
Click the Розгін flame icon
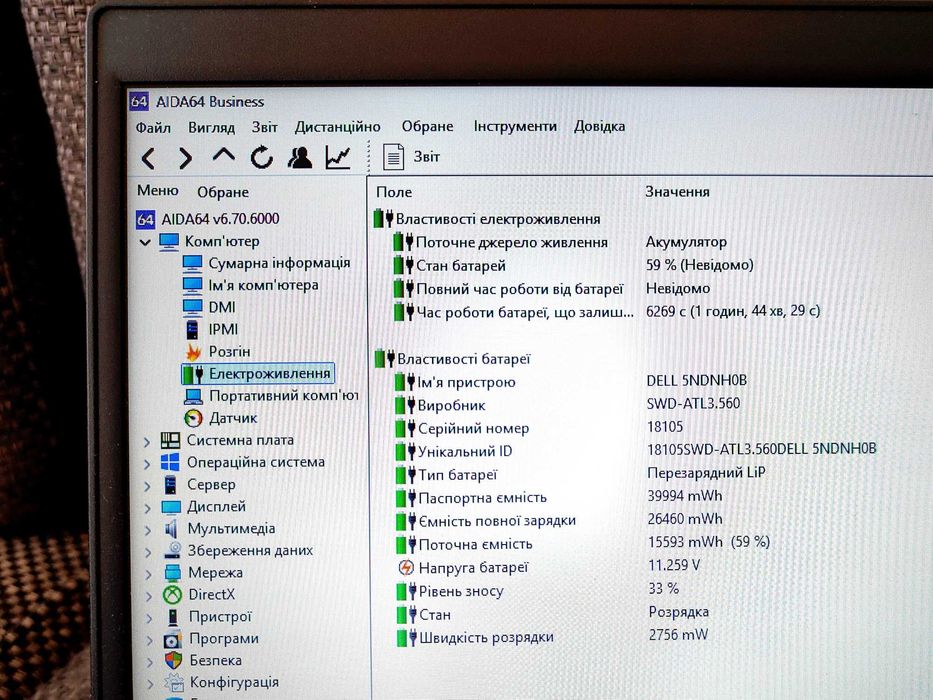tap(193, 352)
